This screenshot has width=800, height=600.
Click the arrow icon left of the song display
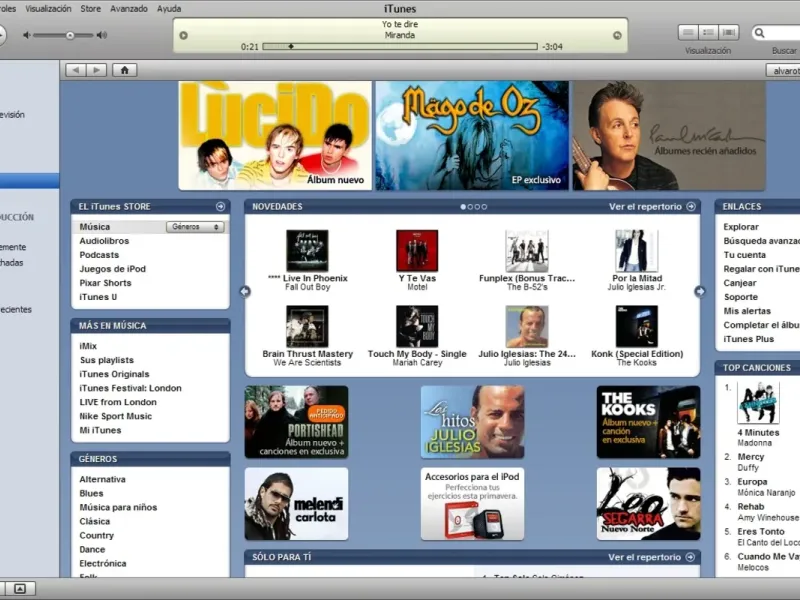click(184, 35)
